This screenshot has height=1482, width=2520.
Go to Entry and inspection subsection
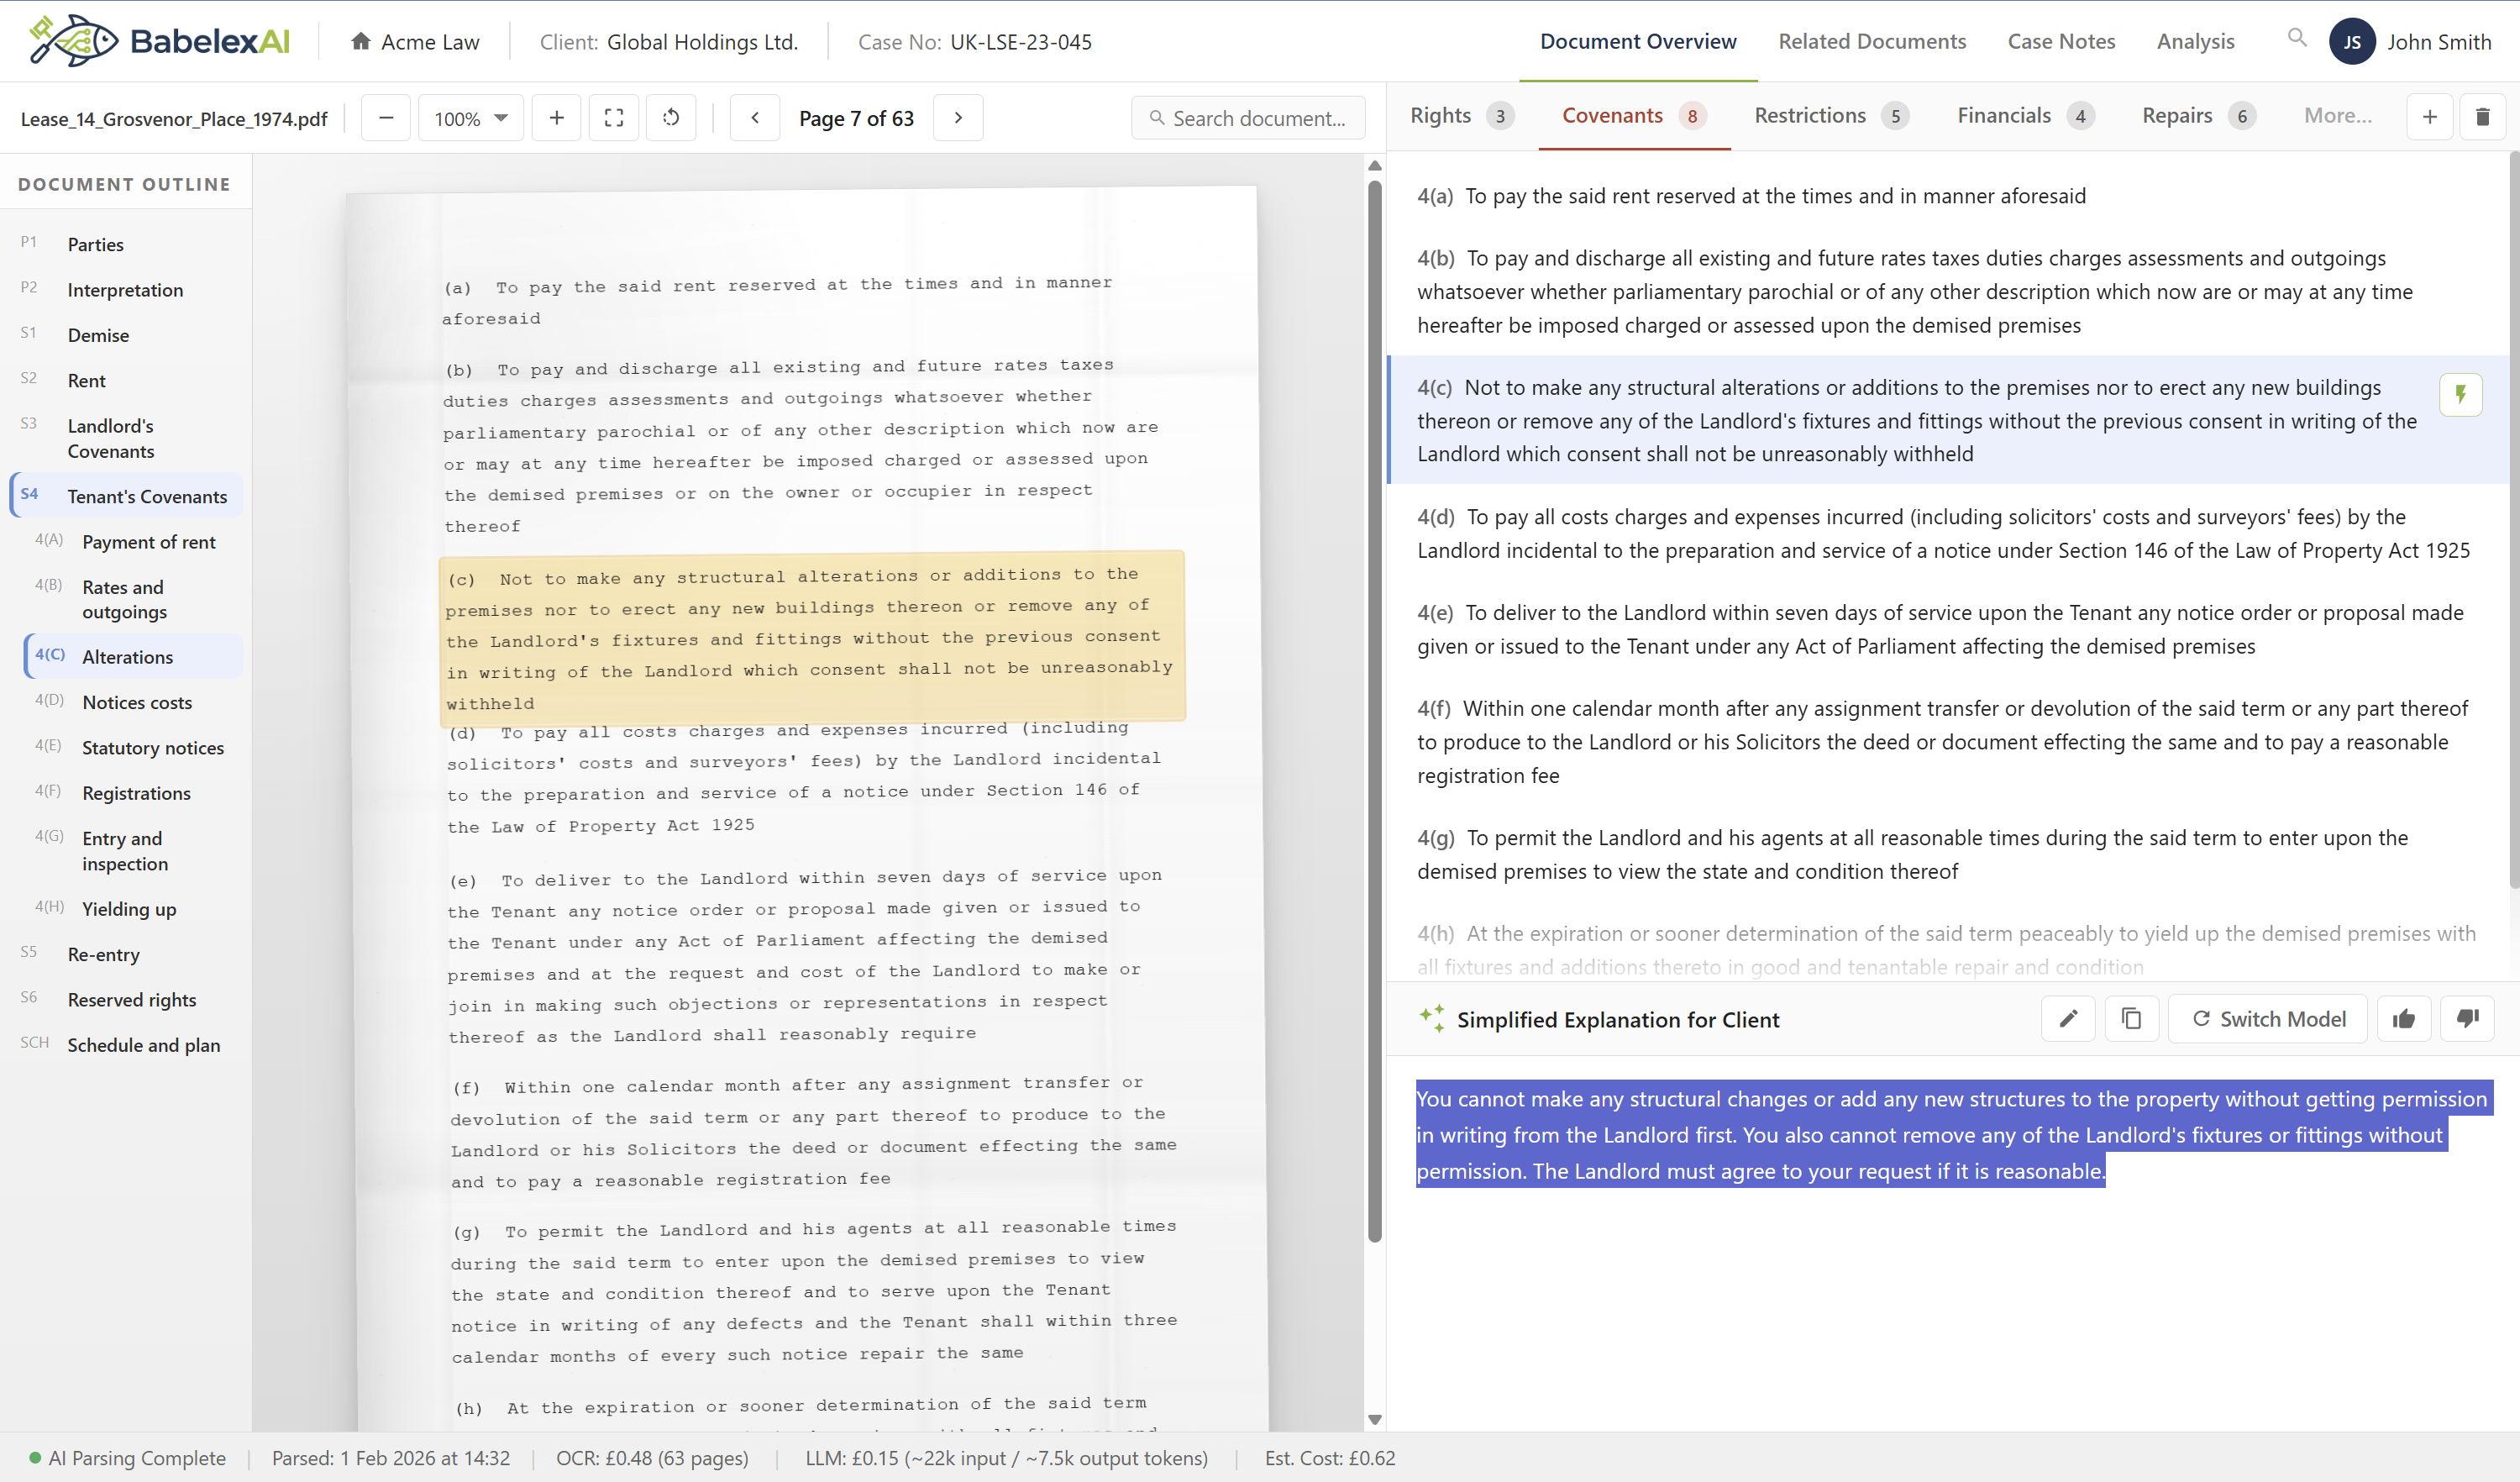pyautogui.click(x=134, y=850)
